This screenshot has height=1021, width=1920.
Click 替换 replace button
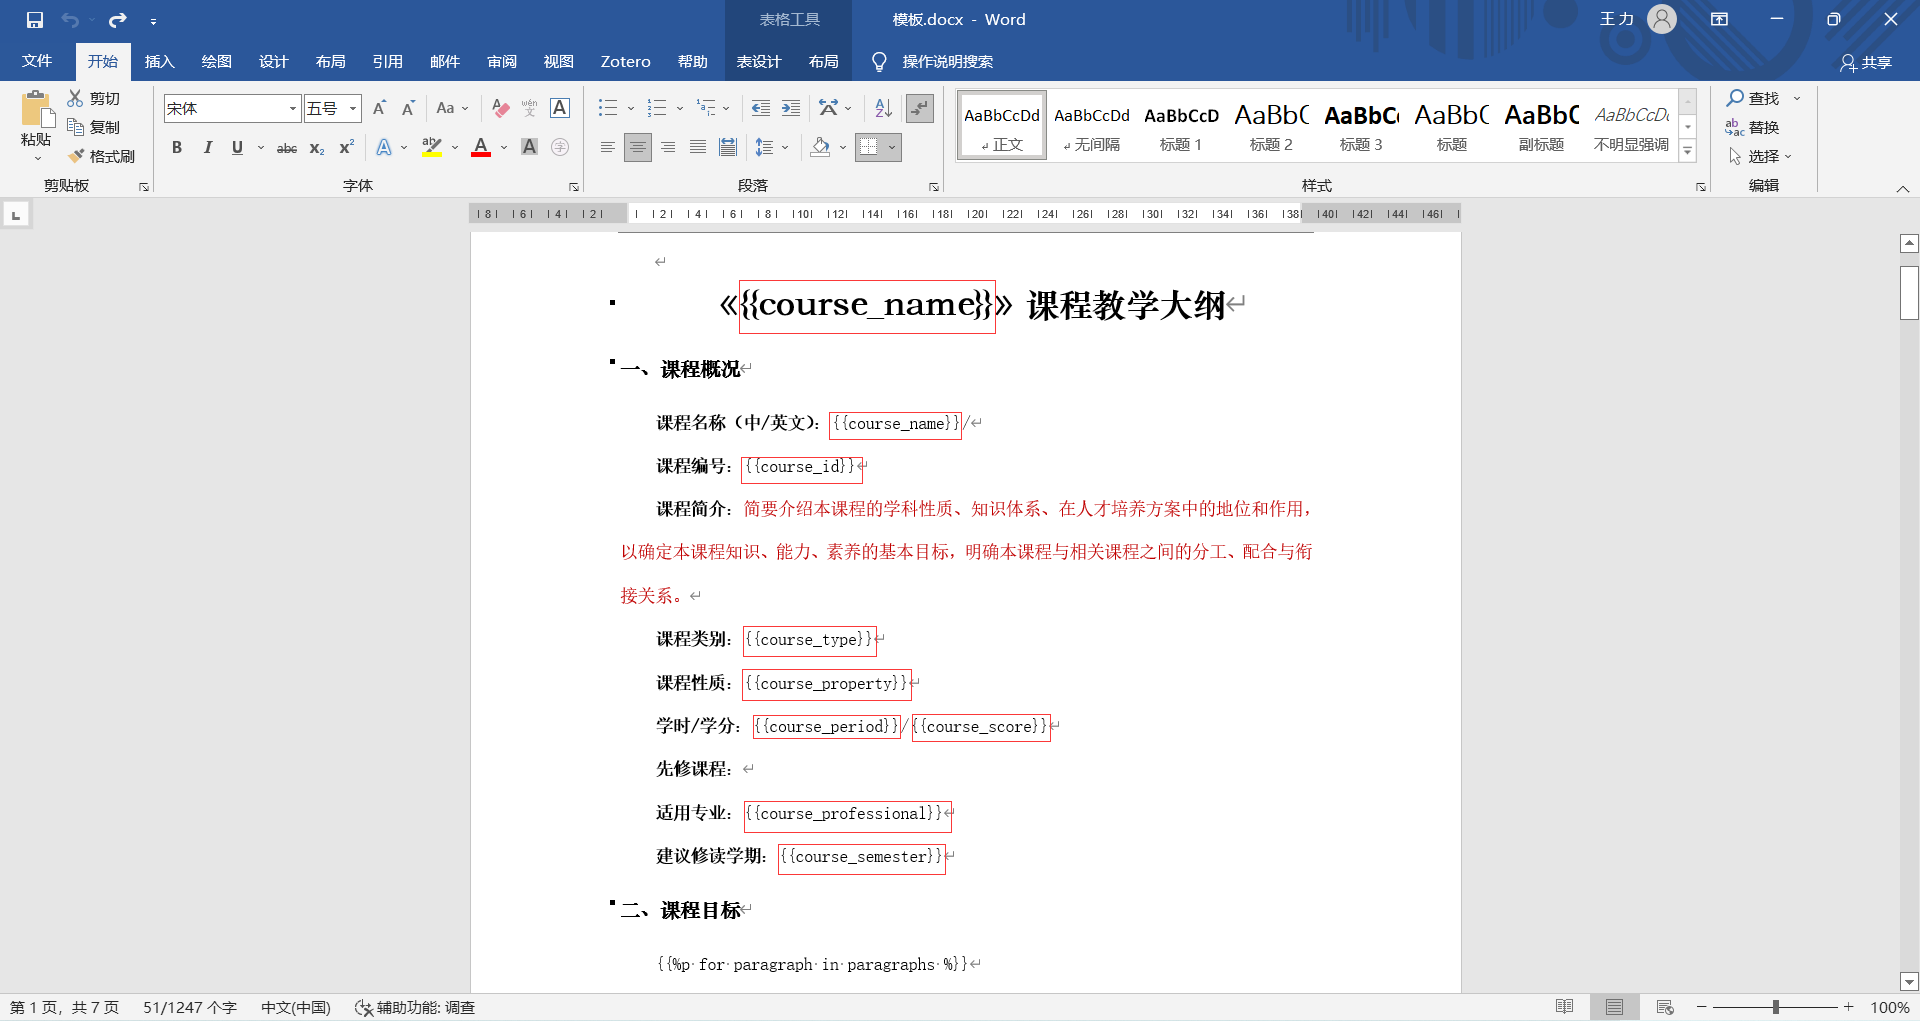click(x=1753, y=127)
